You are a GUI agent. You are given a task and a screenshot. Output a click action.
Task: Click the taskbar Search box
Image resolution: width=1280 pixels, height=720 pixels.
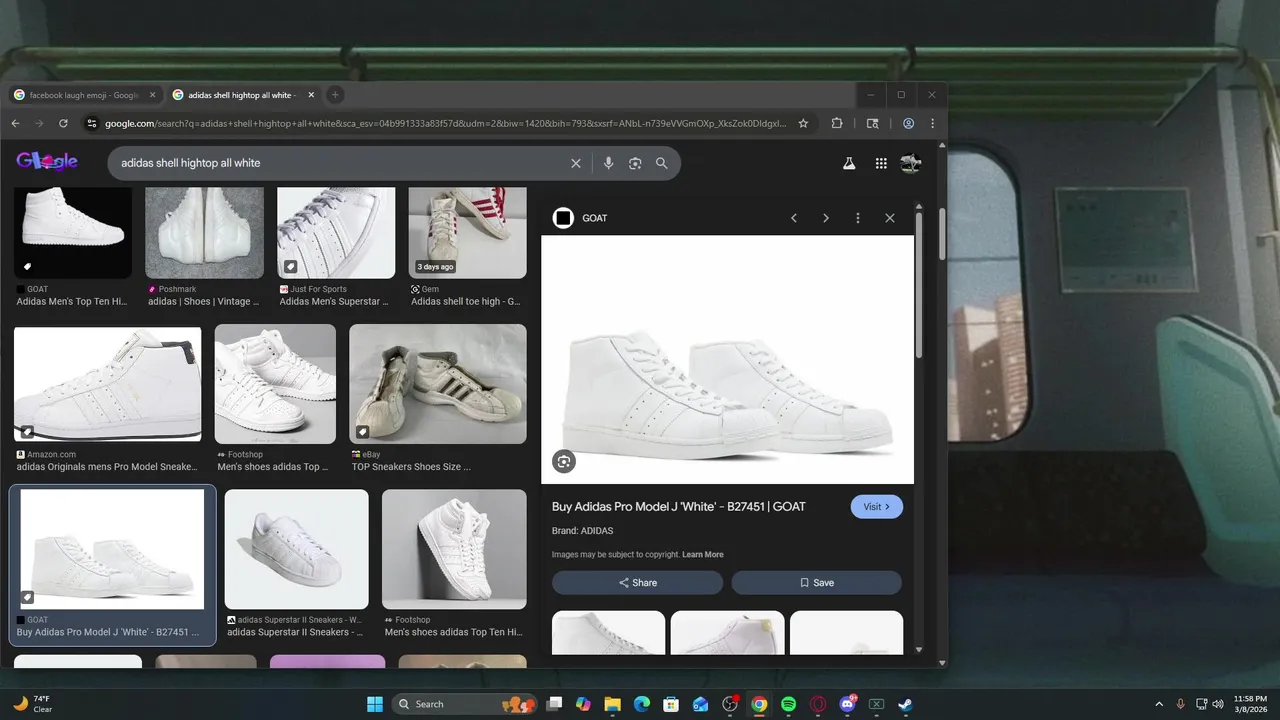tap(464, 704)
